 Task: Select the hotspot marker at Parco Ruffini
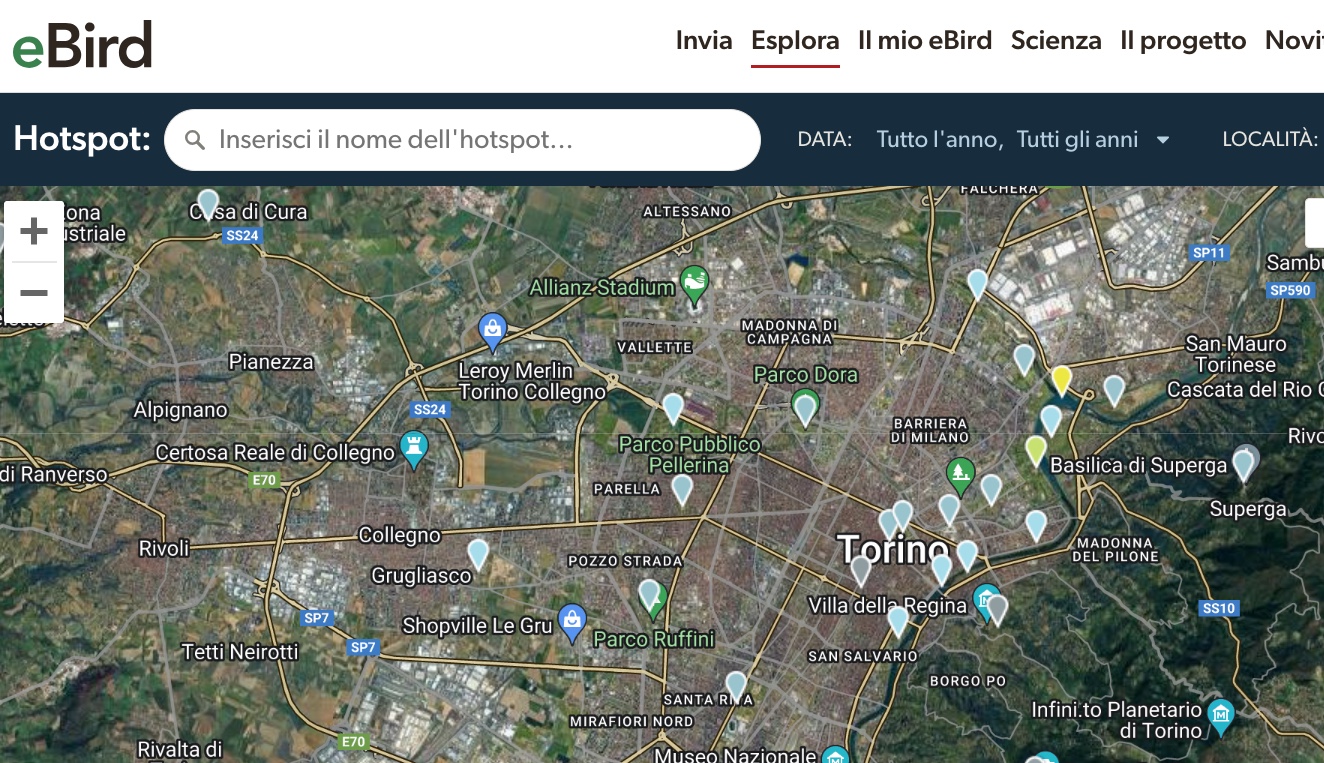pyautogui.click(x=650, y=595)
